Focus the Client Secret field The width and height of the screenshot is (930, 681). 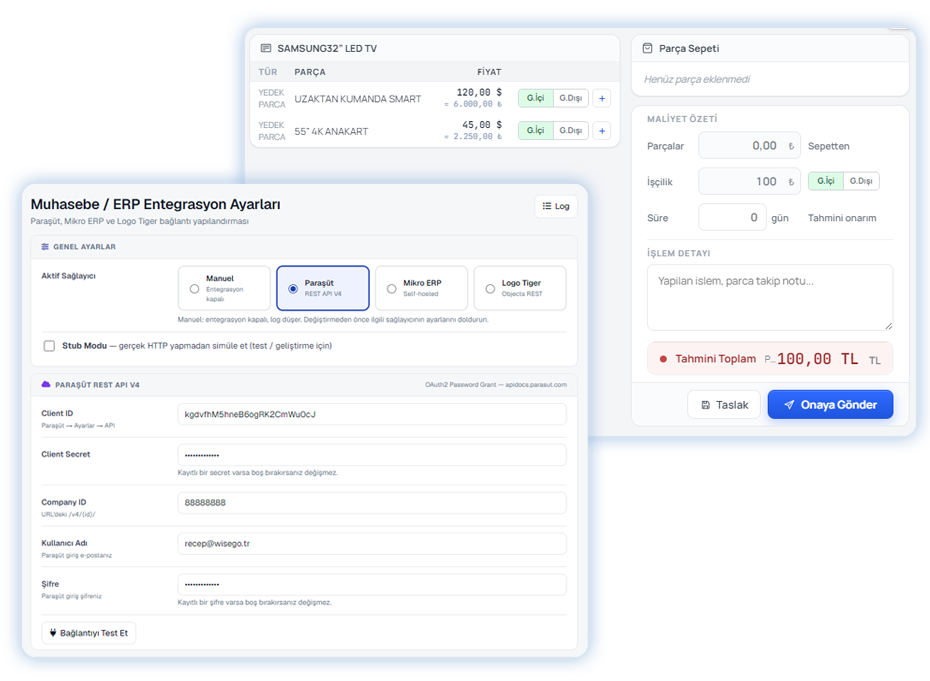coord(372,455)
